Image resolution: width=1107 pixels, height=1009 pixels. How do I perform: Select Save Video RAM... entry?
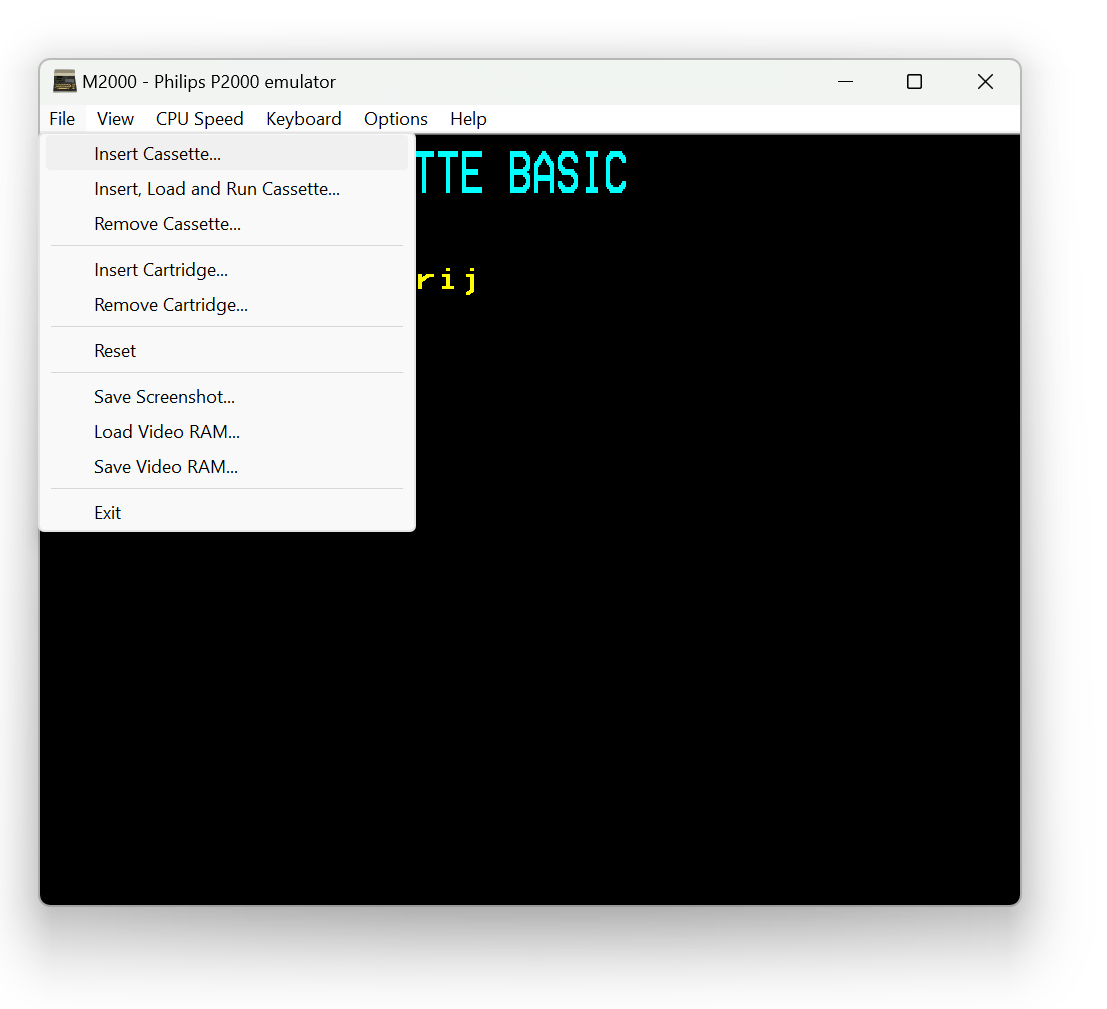[227, 467]
